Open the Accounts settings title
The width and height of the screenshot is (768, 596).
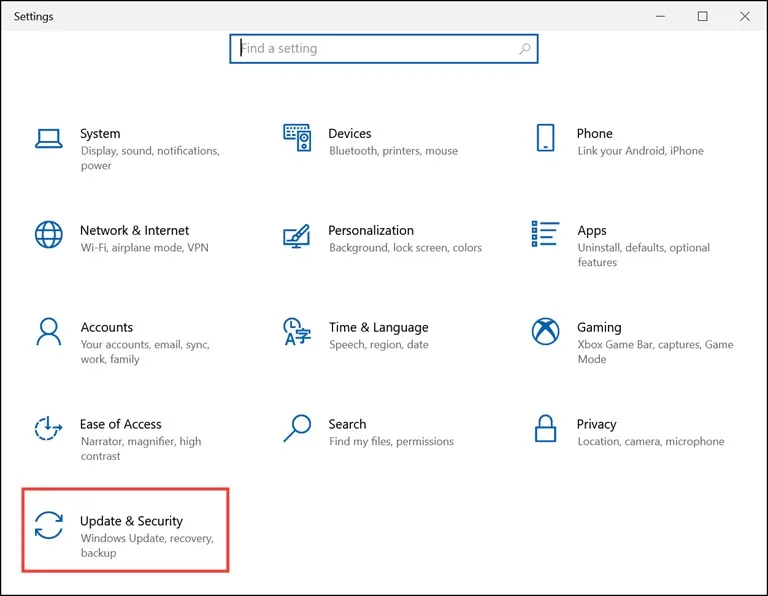click(x=107, y=327)
